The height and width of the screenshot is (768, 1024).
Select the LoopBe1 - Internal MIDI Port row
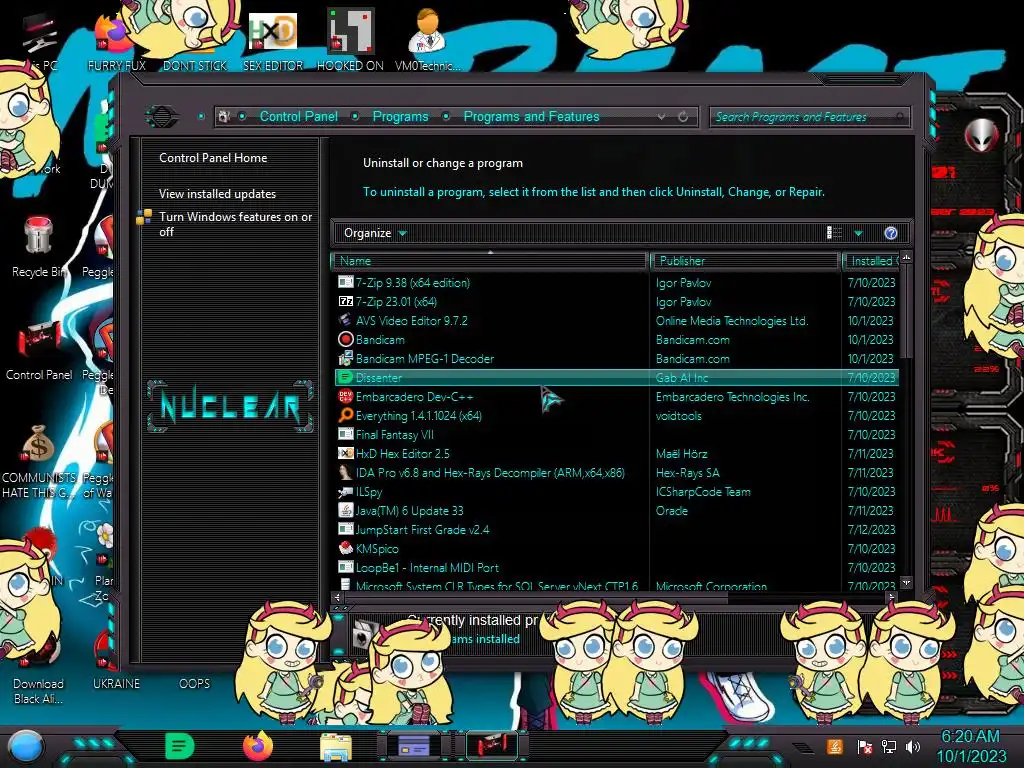click(x=616, y=568)
